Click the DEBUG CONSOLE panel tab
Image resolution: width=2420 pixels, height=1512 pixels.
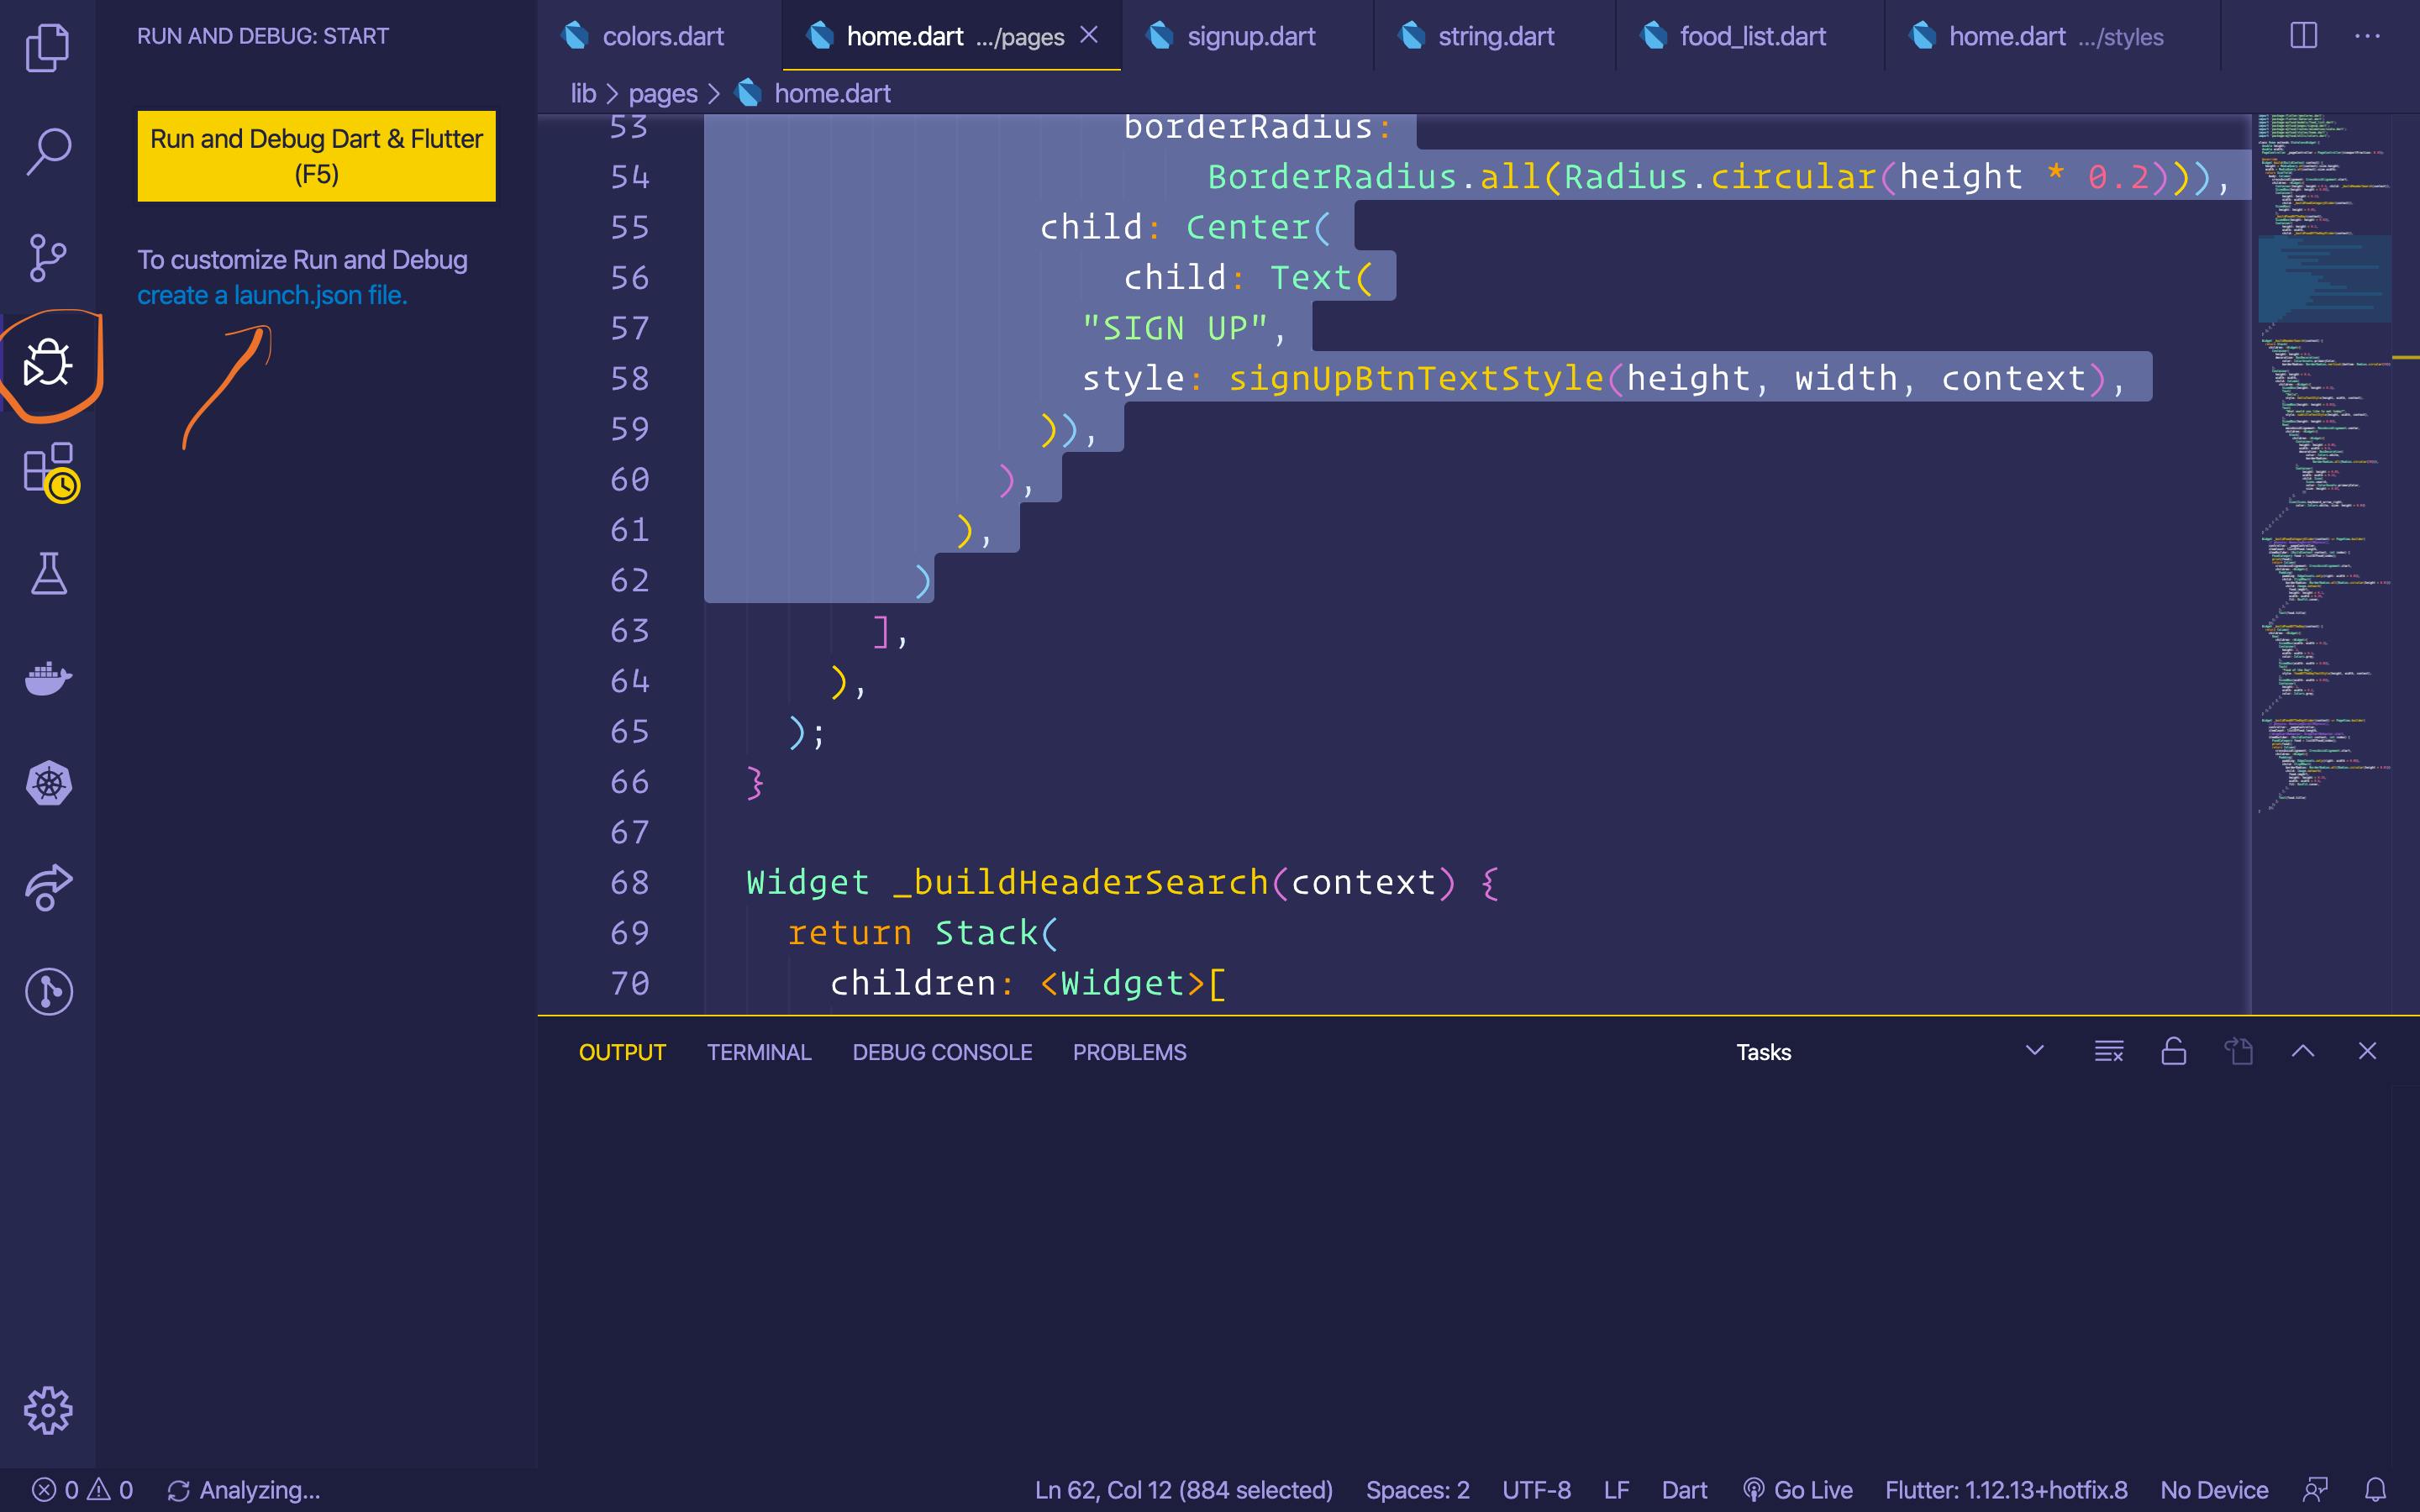[x=941, y=1050]
